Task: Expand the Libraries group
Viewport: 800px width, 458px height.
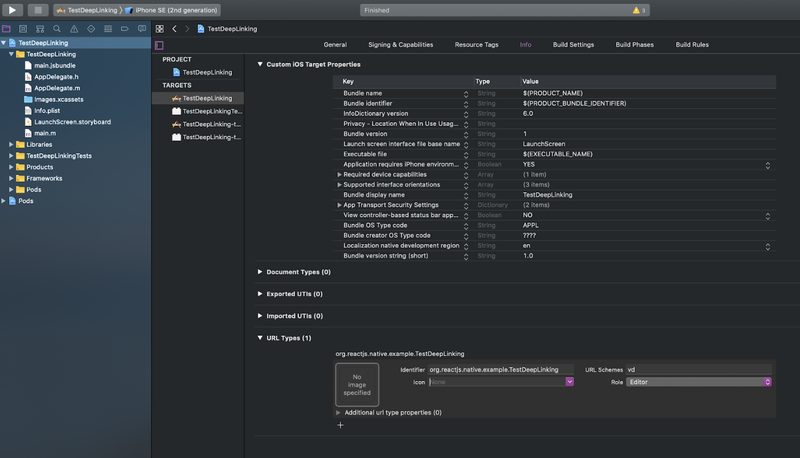Action: click(11, 144)
